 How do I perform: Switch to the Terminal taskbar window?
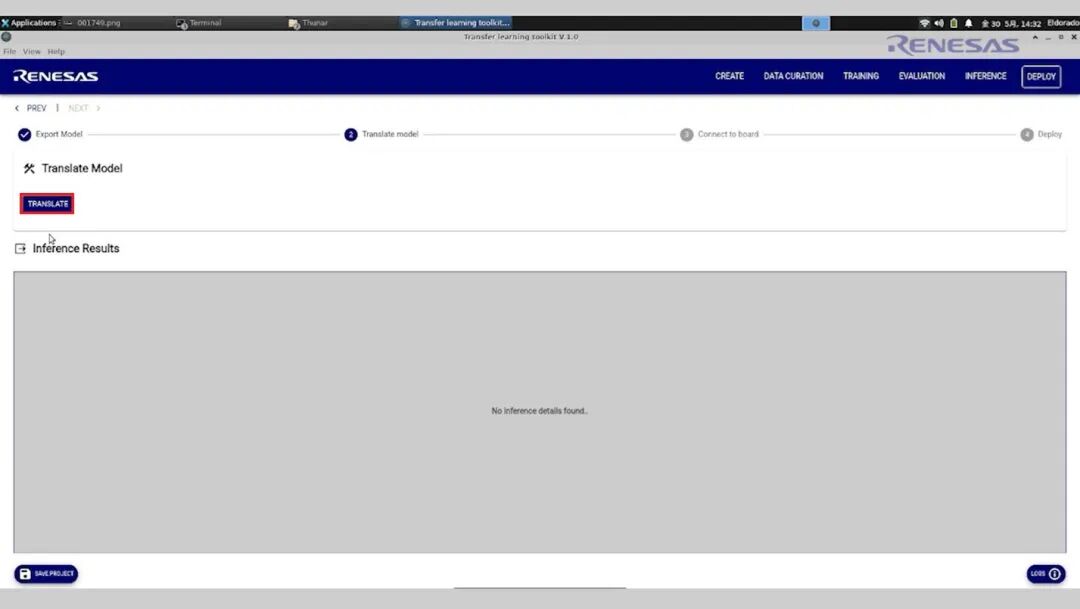(x=199, y=23)
